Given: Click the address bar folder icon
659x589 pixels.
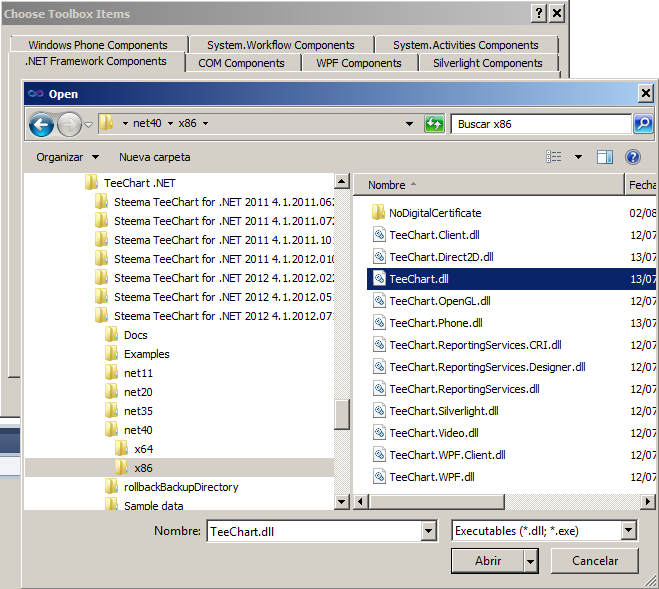Looking at the screenshot, I should [107, 123].
